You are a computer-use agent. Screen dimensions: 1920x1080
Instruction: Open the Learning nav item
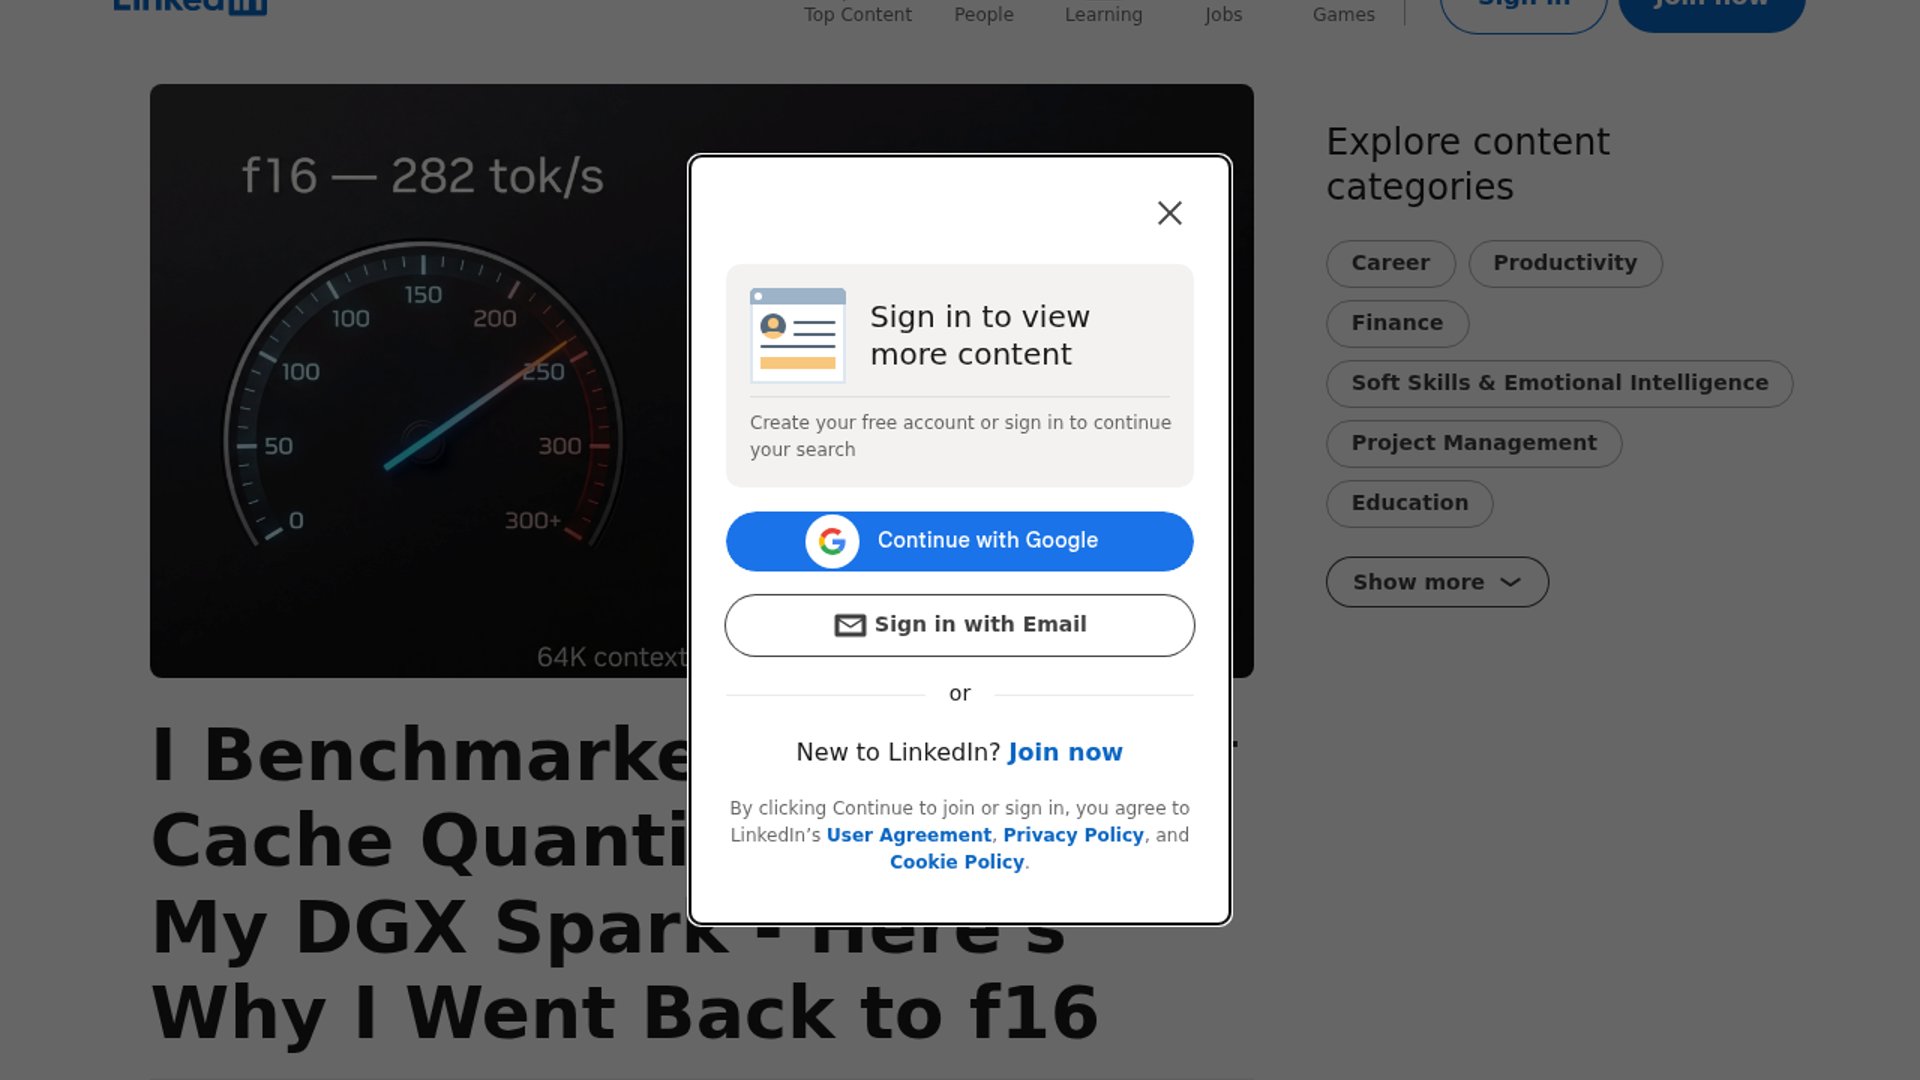[x=1103, y=14]
